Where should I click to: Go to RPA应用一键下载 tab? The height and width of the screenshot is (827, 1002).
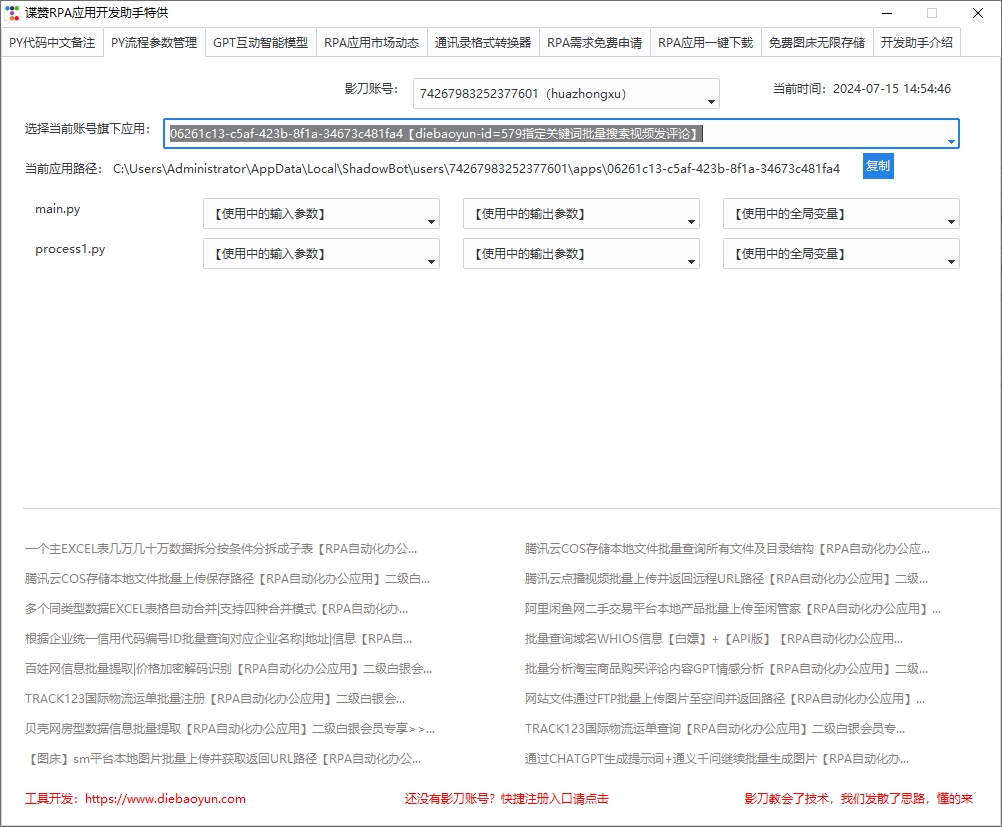[705, 43]
